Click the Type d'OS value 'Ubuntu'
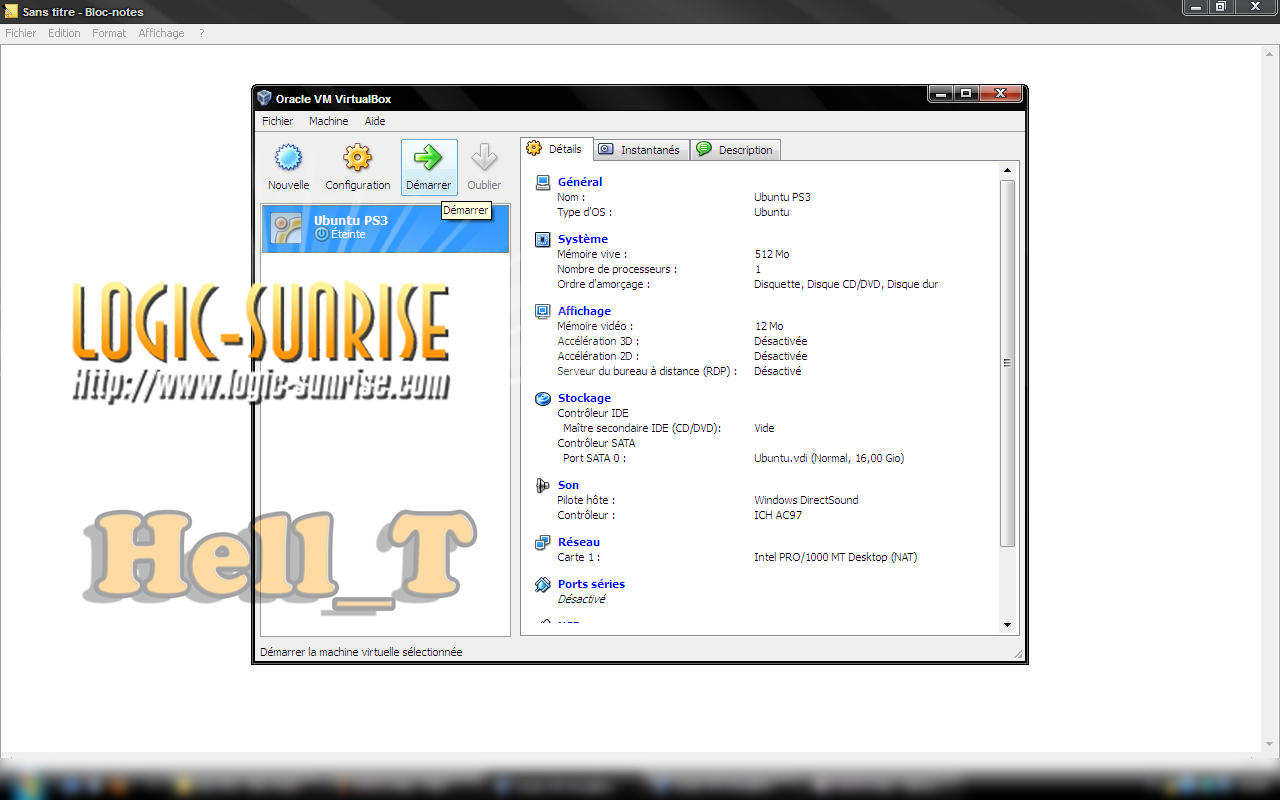Viewport: 1280px width, 800px height. pos(772,212)
